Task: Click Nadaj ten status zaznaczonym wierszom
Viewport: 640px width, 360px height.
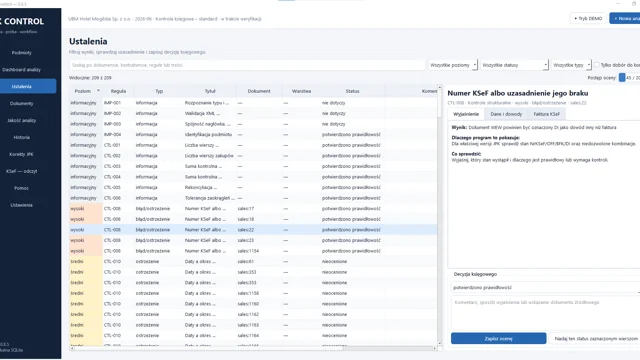Action: (596, 338)
